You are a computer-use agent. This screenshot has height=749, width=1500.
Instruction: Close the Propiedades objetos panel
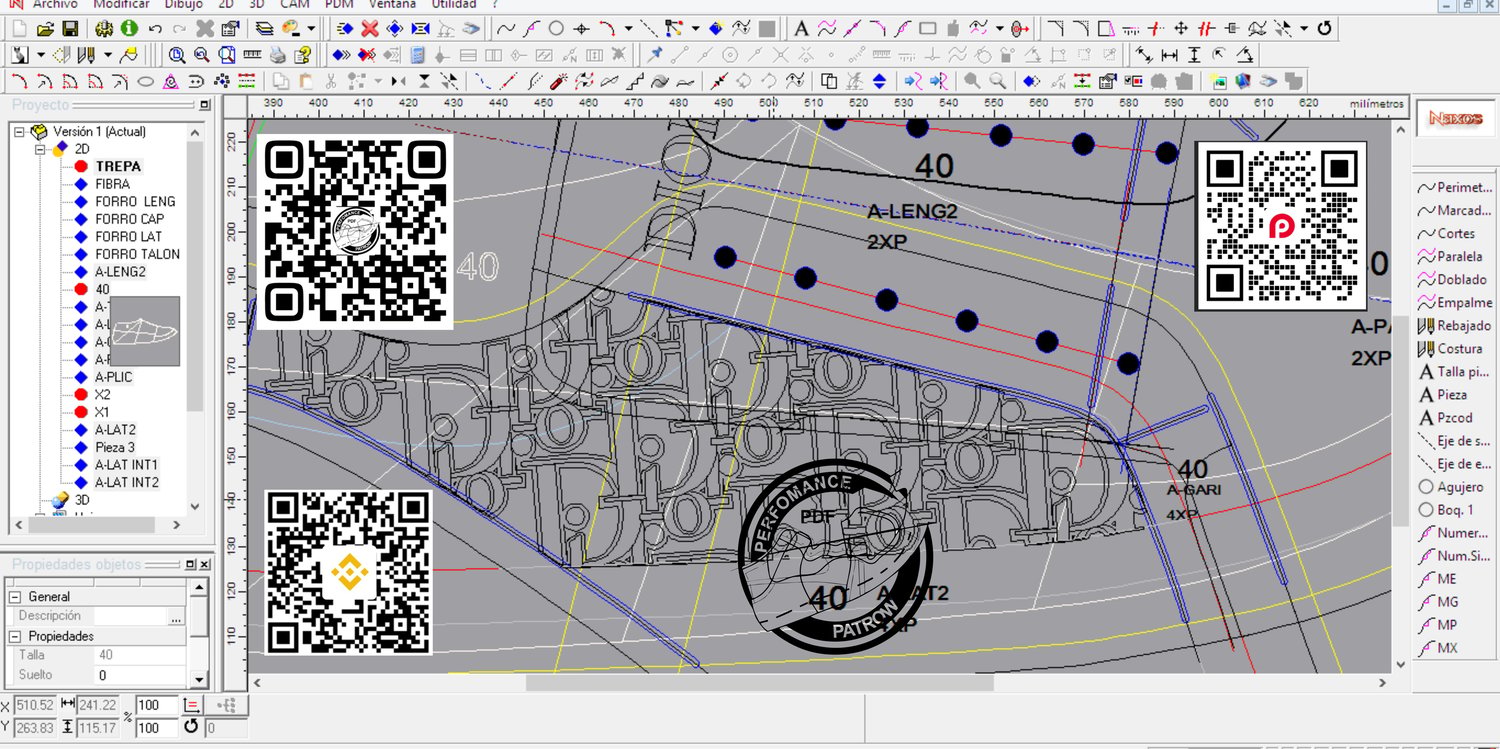coord(204,565)
